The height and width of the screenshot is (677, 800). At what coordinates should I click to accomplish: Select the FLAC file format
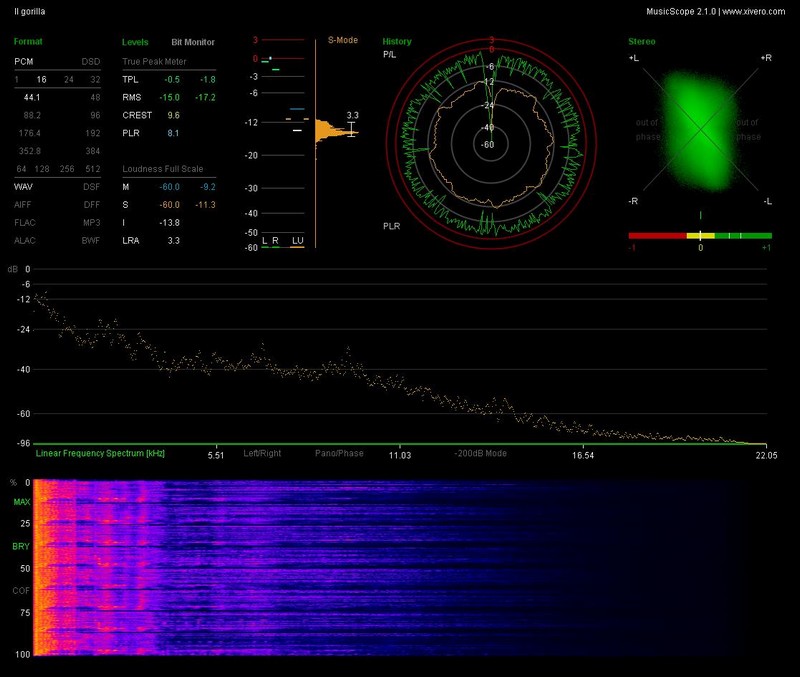click(x=25, y=222)
